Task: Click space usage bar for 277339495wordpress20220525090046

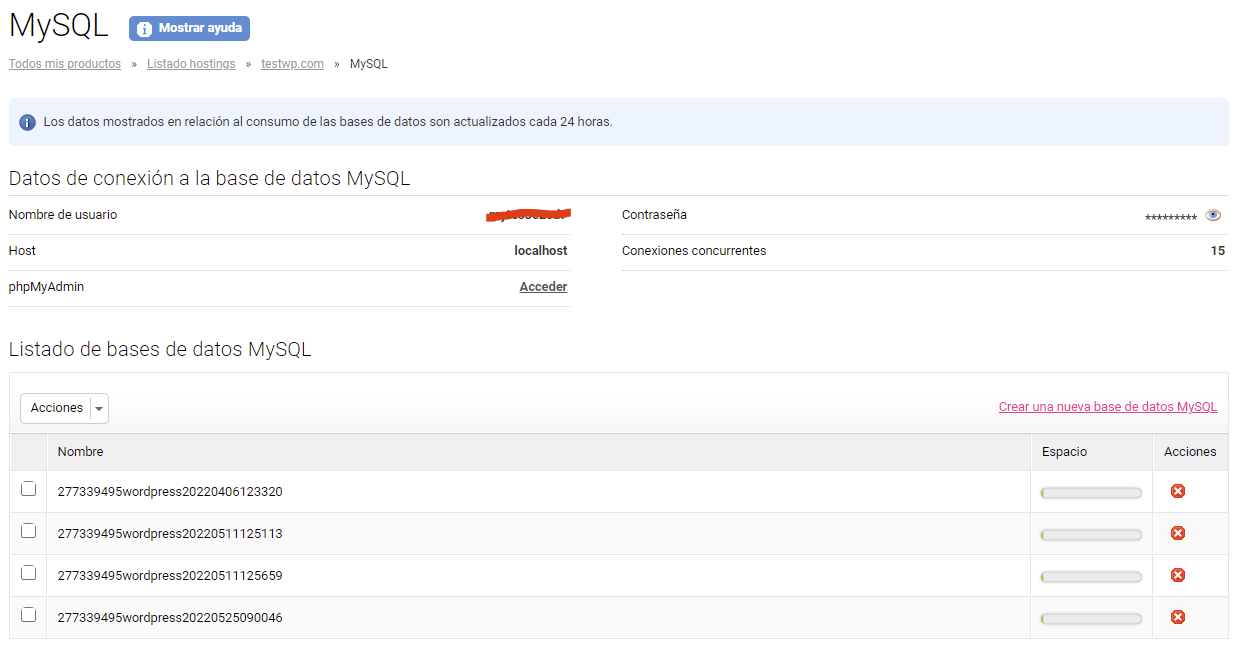Action: click(1091, 618)
